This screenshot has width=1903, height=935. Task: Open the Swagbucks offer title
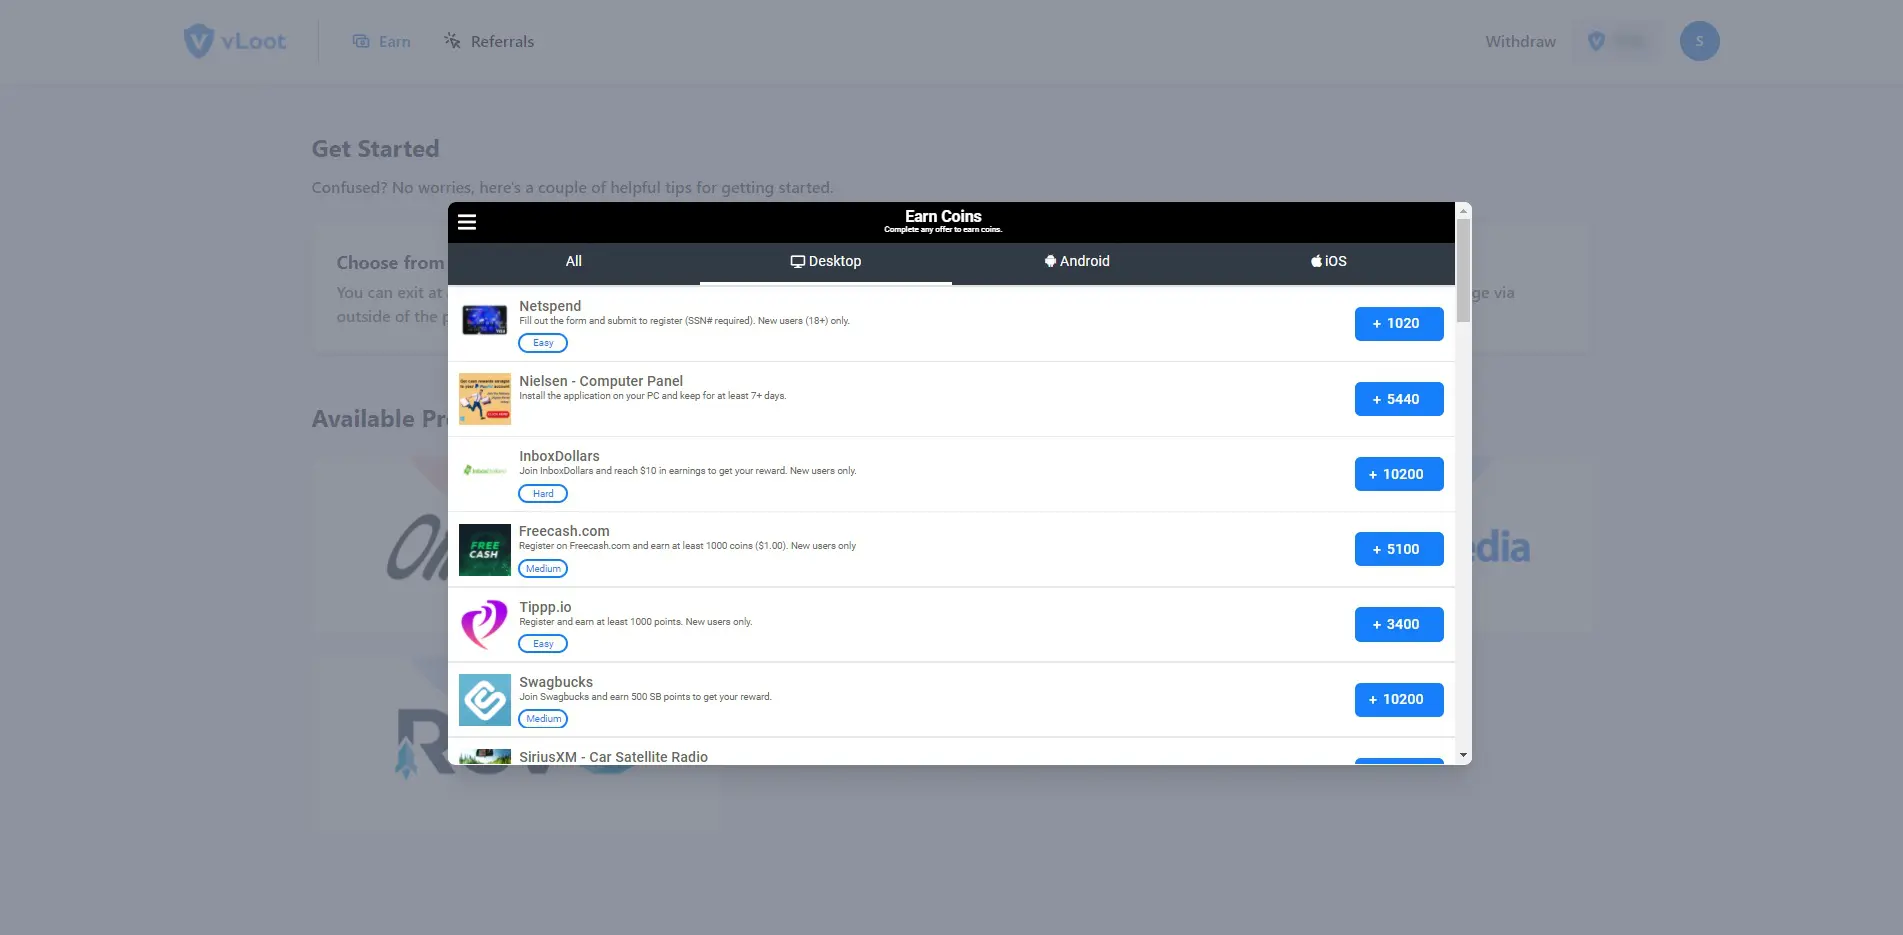(x=556, y=682)
